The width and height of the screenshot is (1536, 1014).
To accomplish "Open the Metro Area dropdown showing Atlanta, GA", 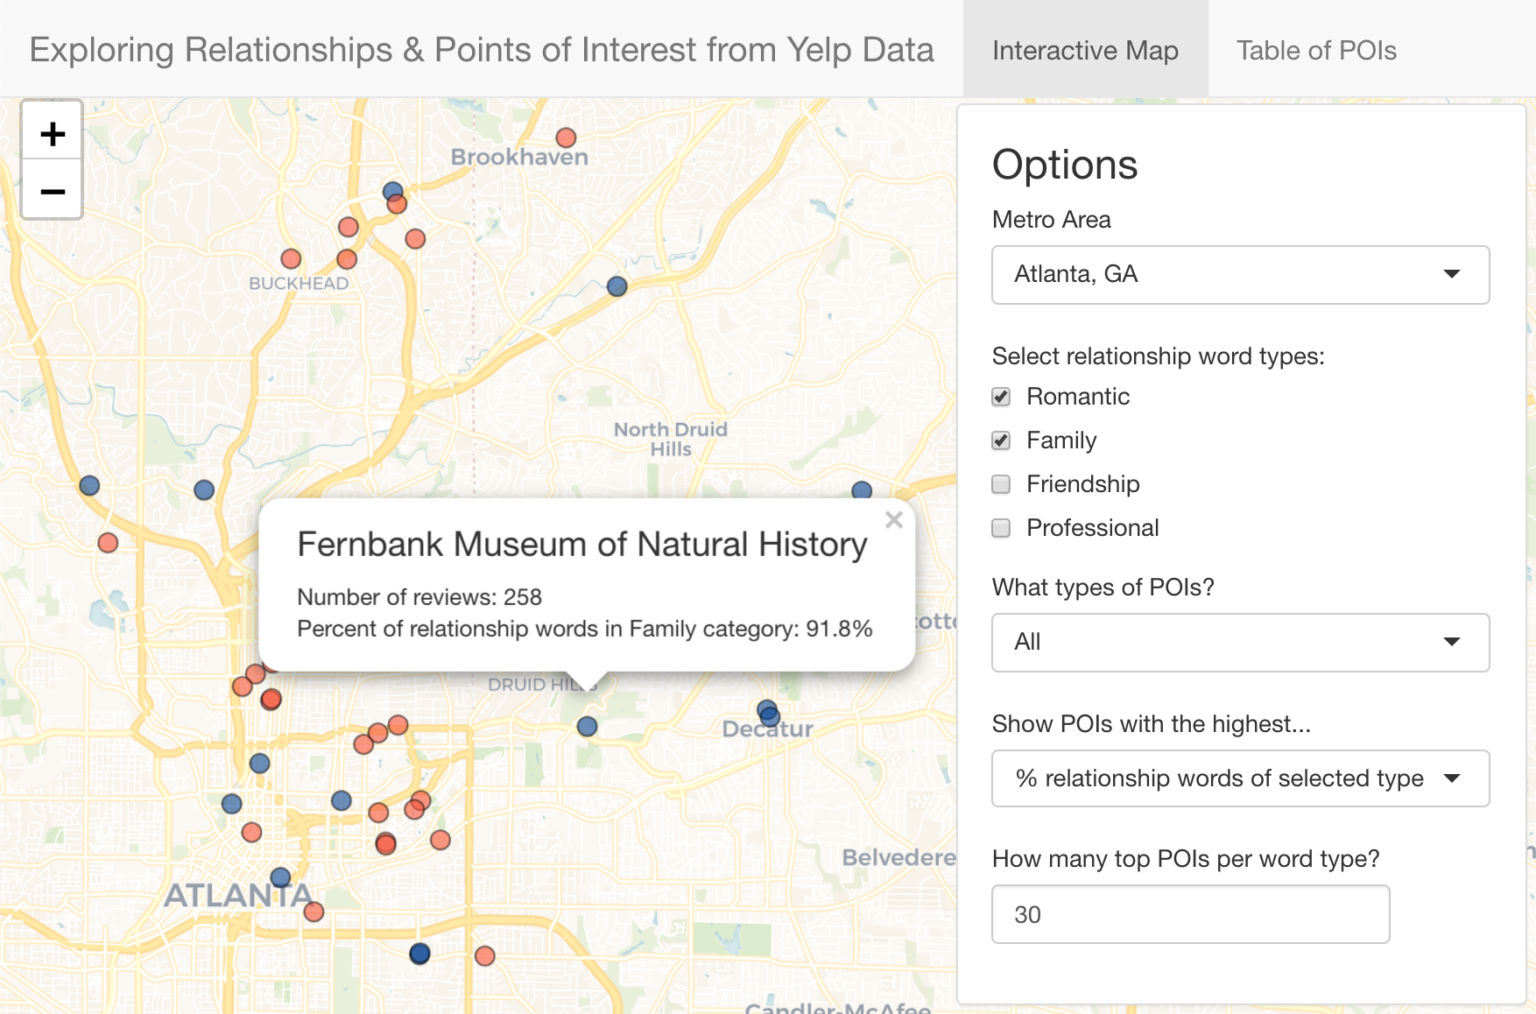I will click(1240, 275).
